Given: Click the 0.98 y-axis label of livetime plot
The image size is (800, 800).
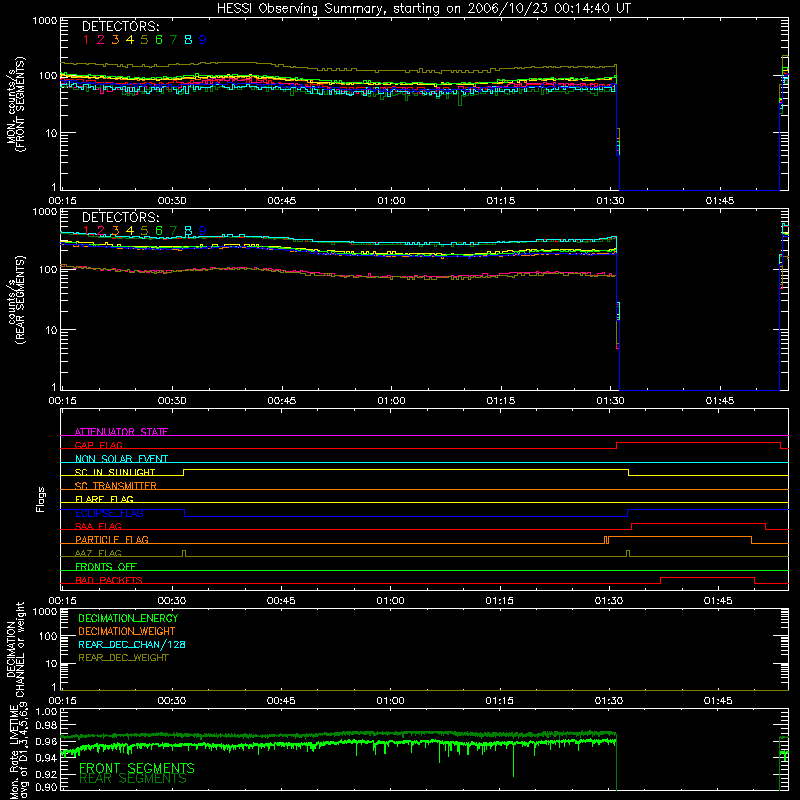Looking at the screenshot, I should pos(46,725).
